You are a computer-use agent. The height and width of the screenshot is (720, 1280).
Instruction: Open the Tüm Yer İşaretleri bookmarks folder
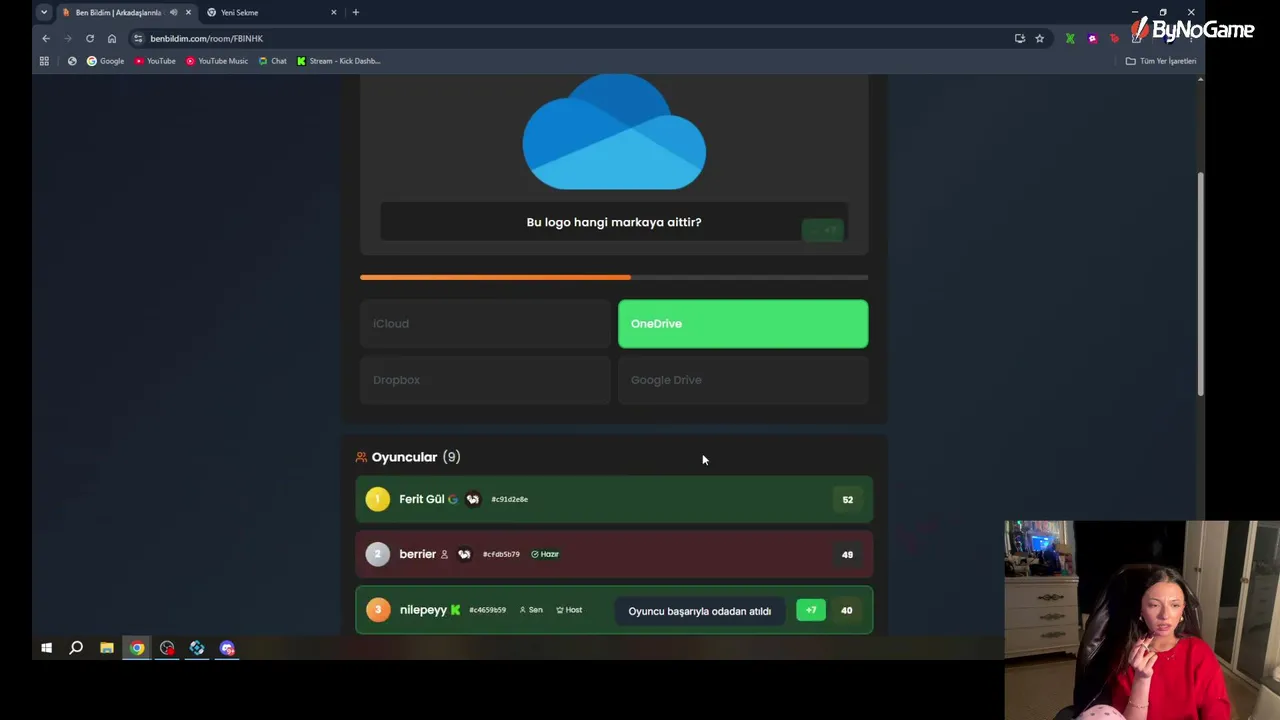click(x=1161, y=61)
